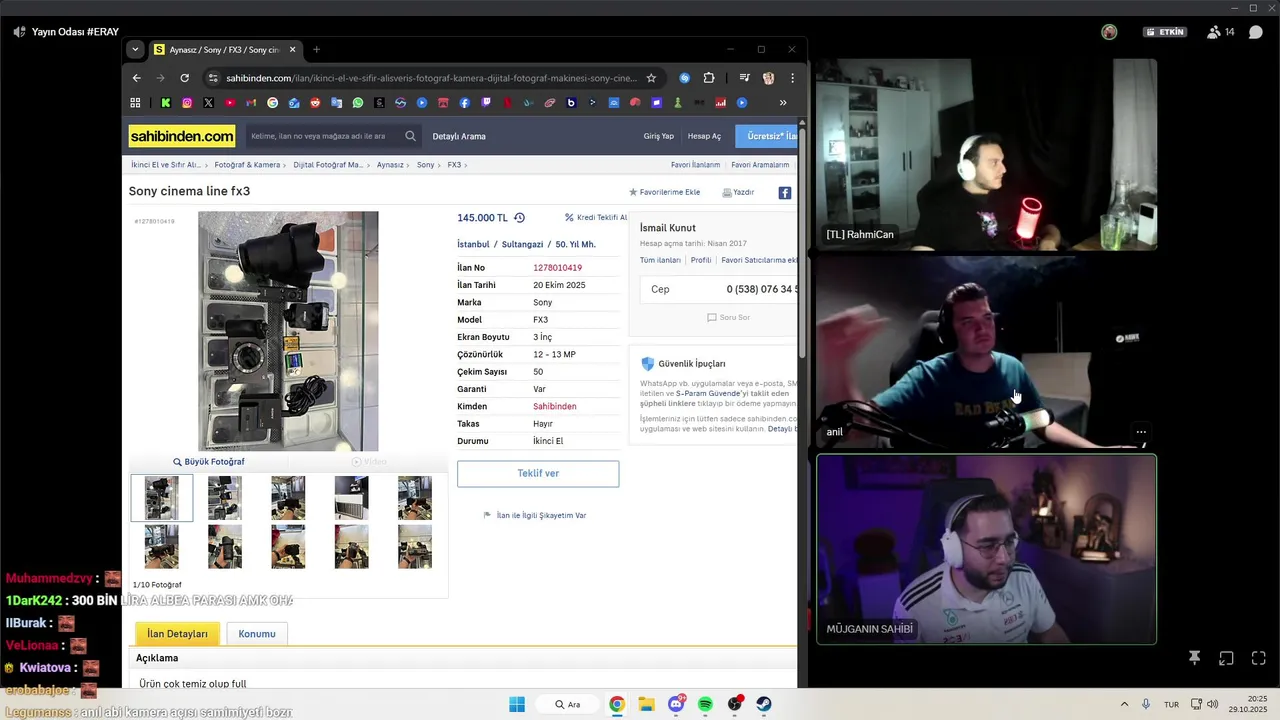Open the Chrome extensions puzzle icon
1280x720 pixels.
(709, 78)
